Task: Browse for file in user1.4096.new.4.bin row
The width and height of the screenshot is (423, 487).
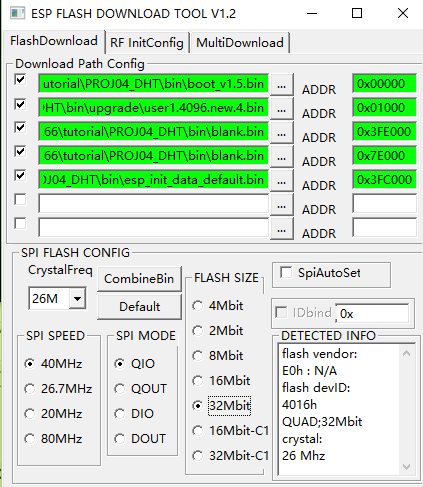Action: 282,108
